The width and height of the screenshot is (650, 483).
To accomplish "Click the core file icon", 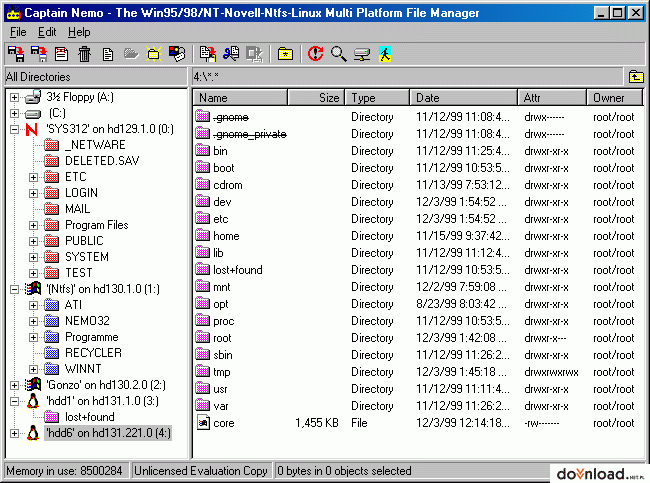I will click(x=203, y=422).
